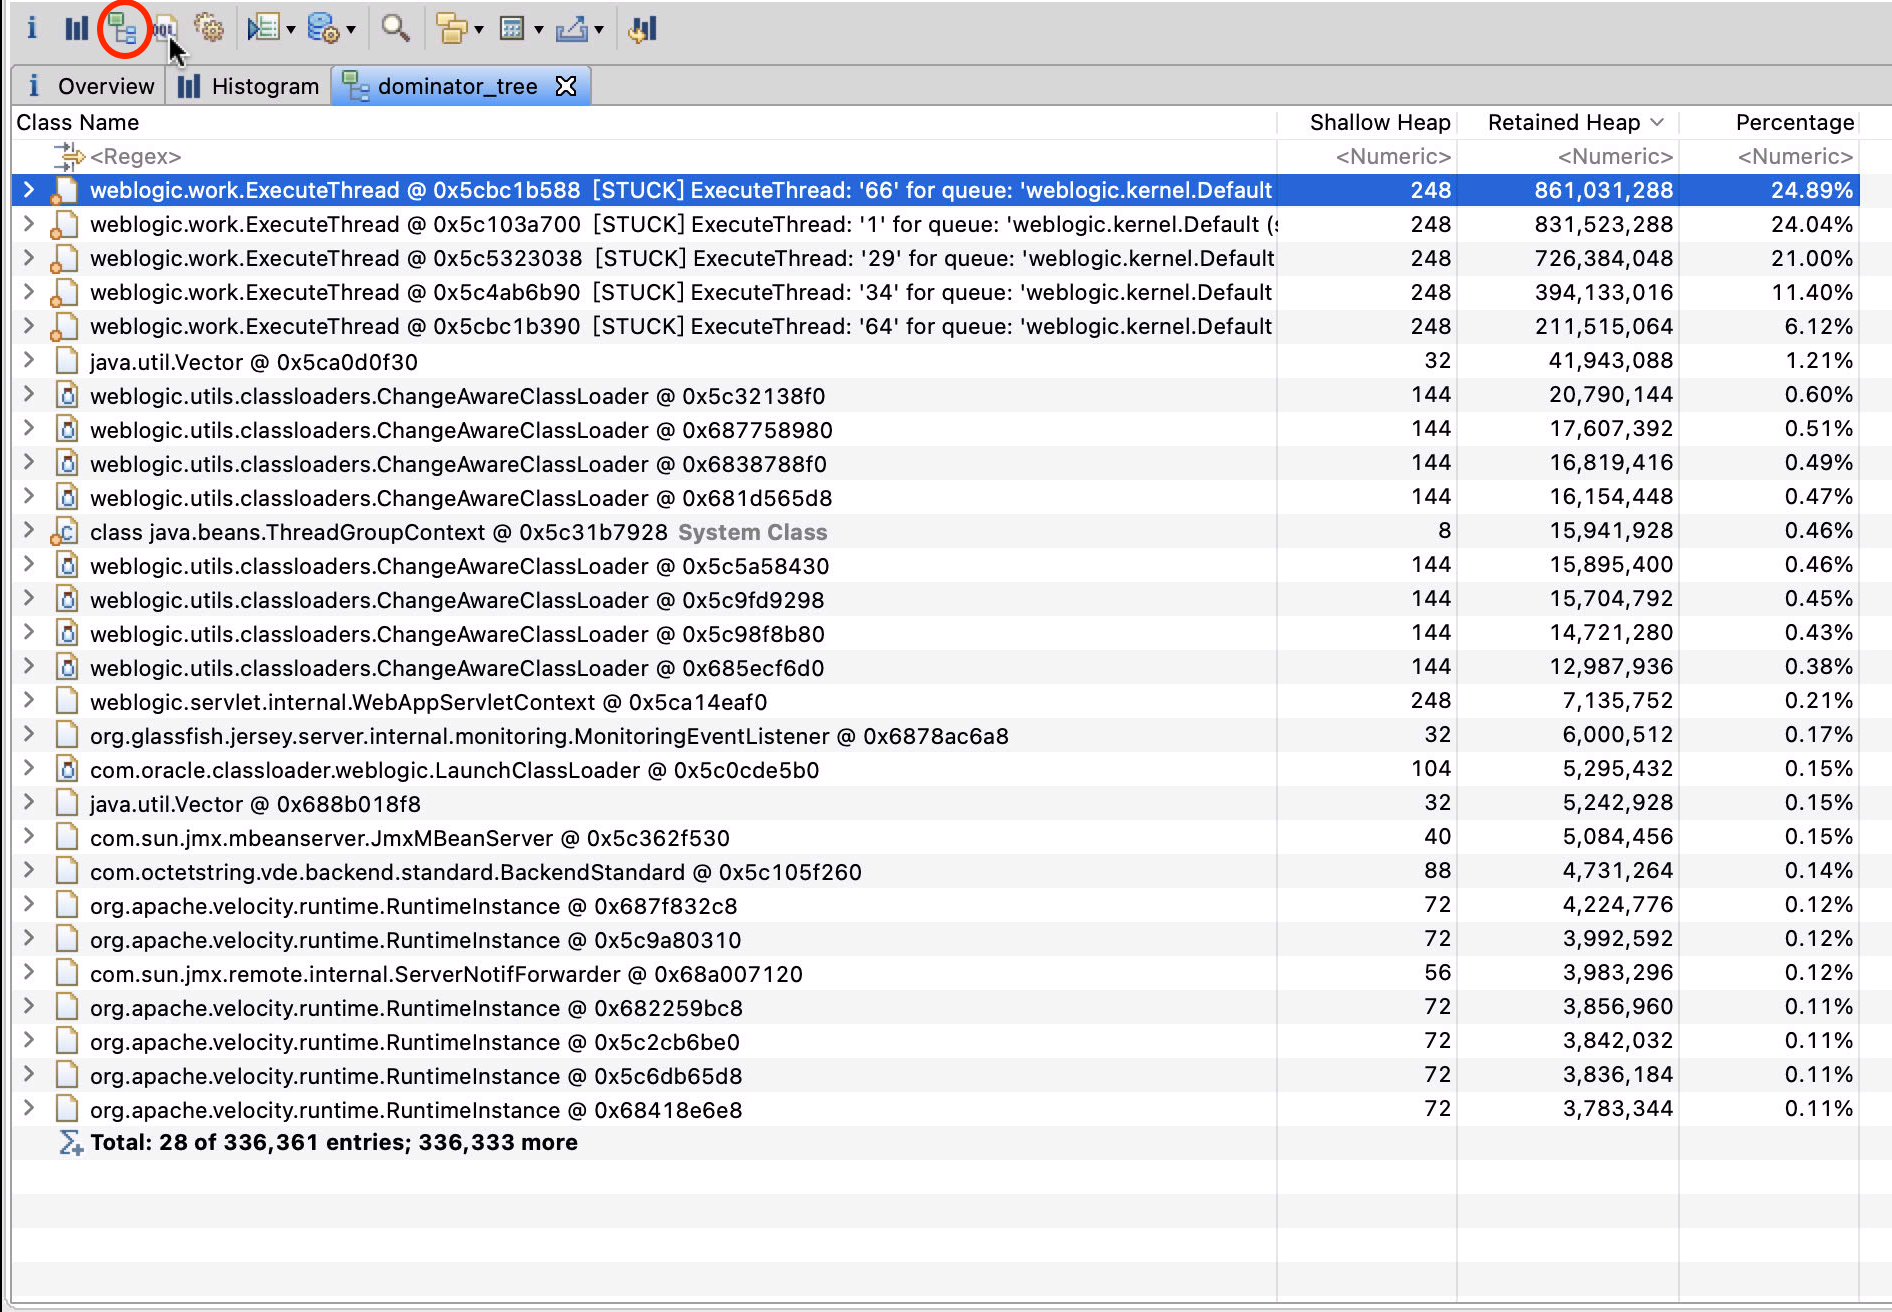Open thread overview gears icon
Screen dimensions: 1892x1312
209,28
